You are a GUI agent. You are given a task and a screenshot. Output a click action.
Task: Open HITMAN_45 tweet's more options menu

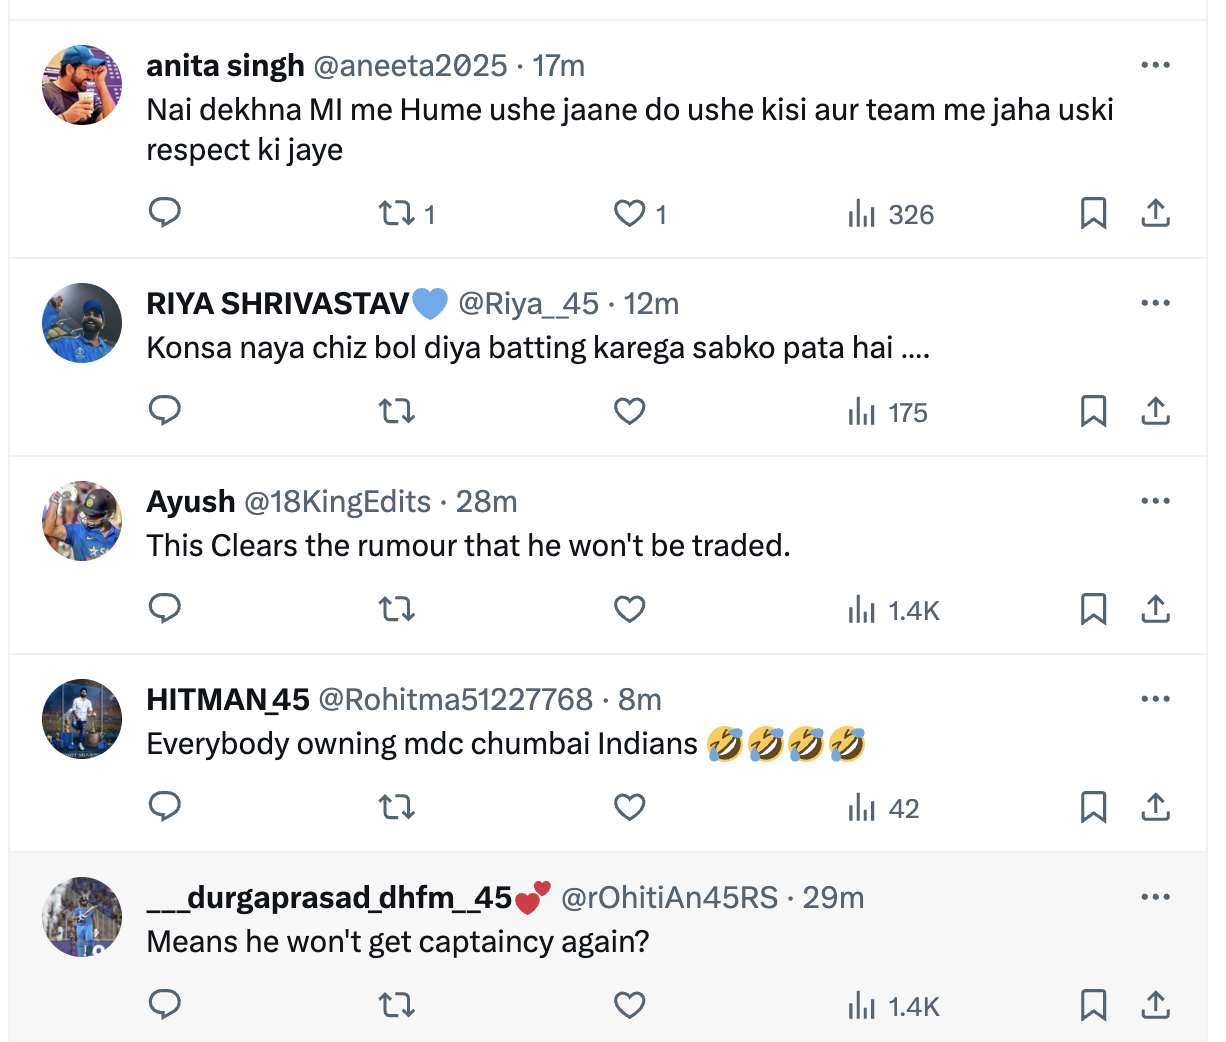(1155, 699)
